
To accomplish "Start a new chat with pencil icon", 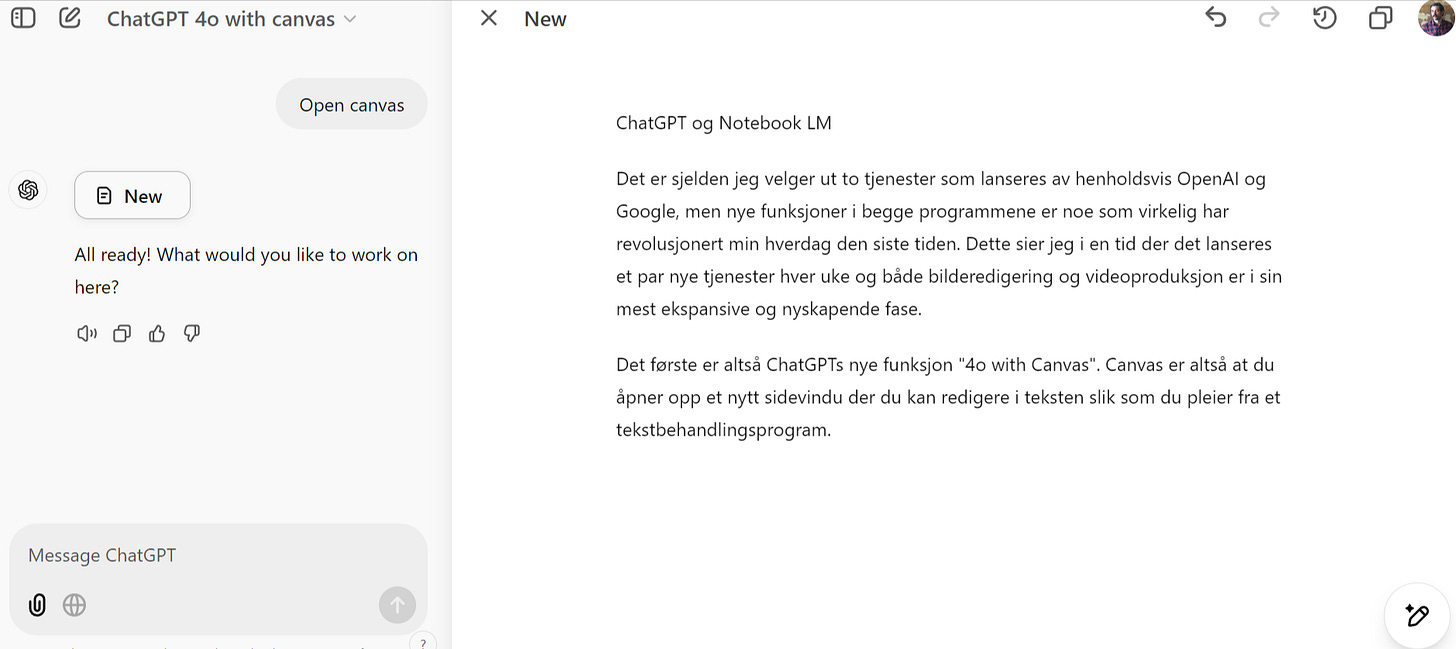I will point(69,18).
